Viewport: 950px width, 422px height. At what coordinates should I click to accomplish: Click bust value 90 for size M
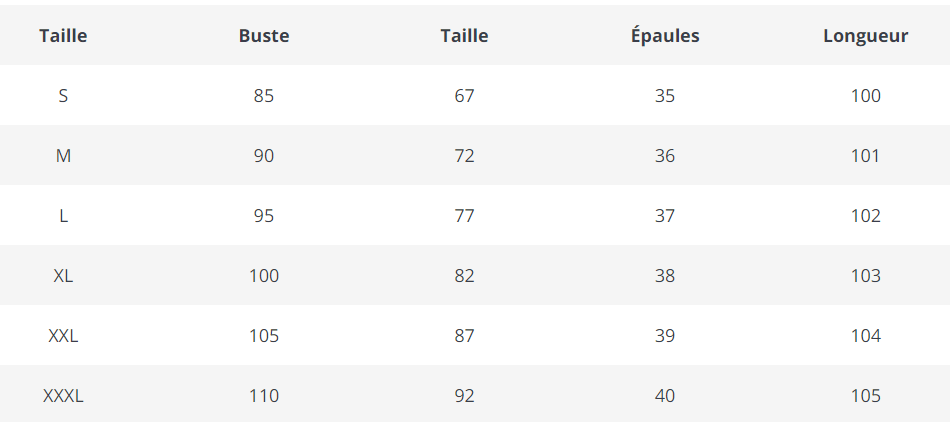point(264,156)
